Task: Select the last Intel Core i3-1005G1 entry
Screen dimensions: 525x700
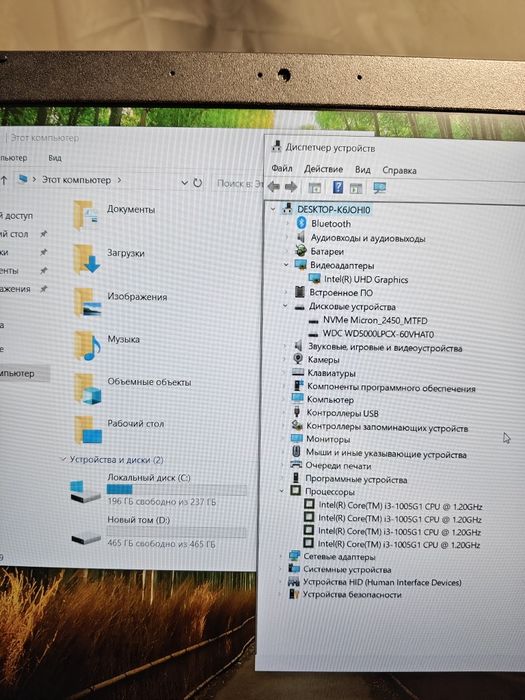Action: tap(399, 544)
